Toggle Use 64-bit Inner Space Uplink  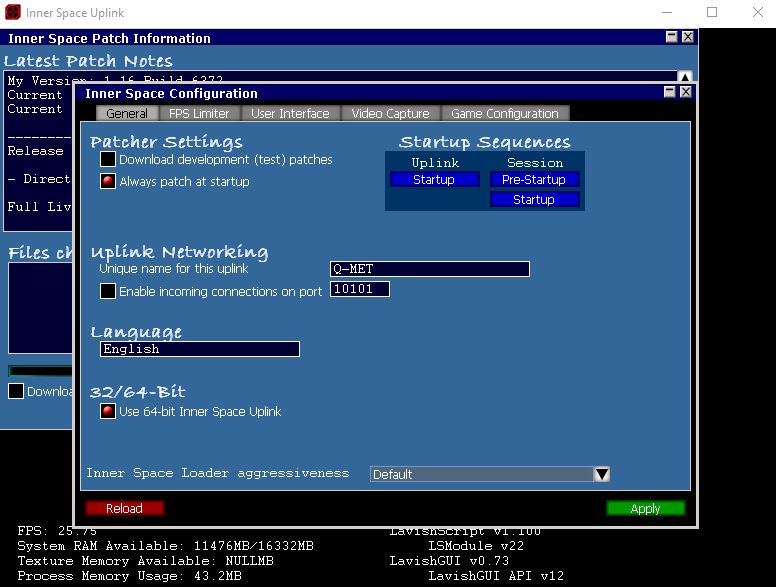[x=108, y=411]
